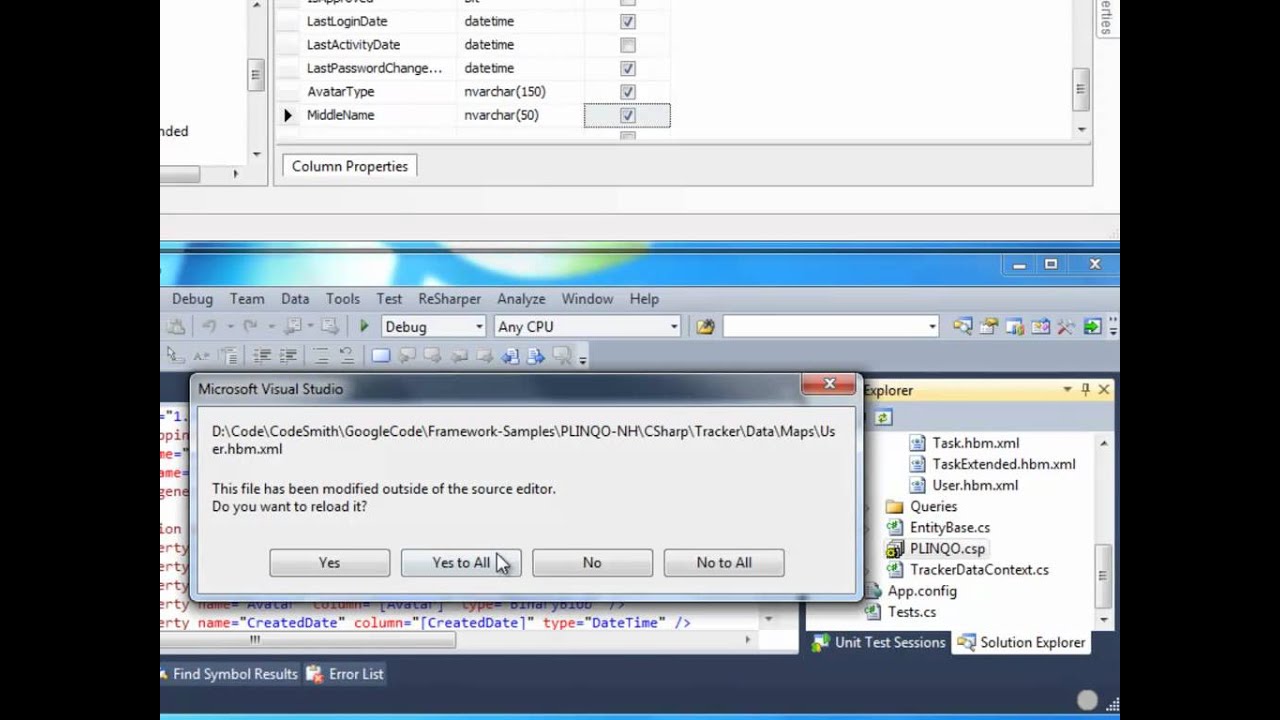Click the Paste icon at toolbar start

pyautogui.click(x=175, y=326)
